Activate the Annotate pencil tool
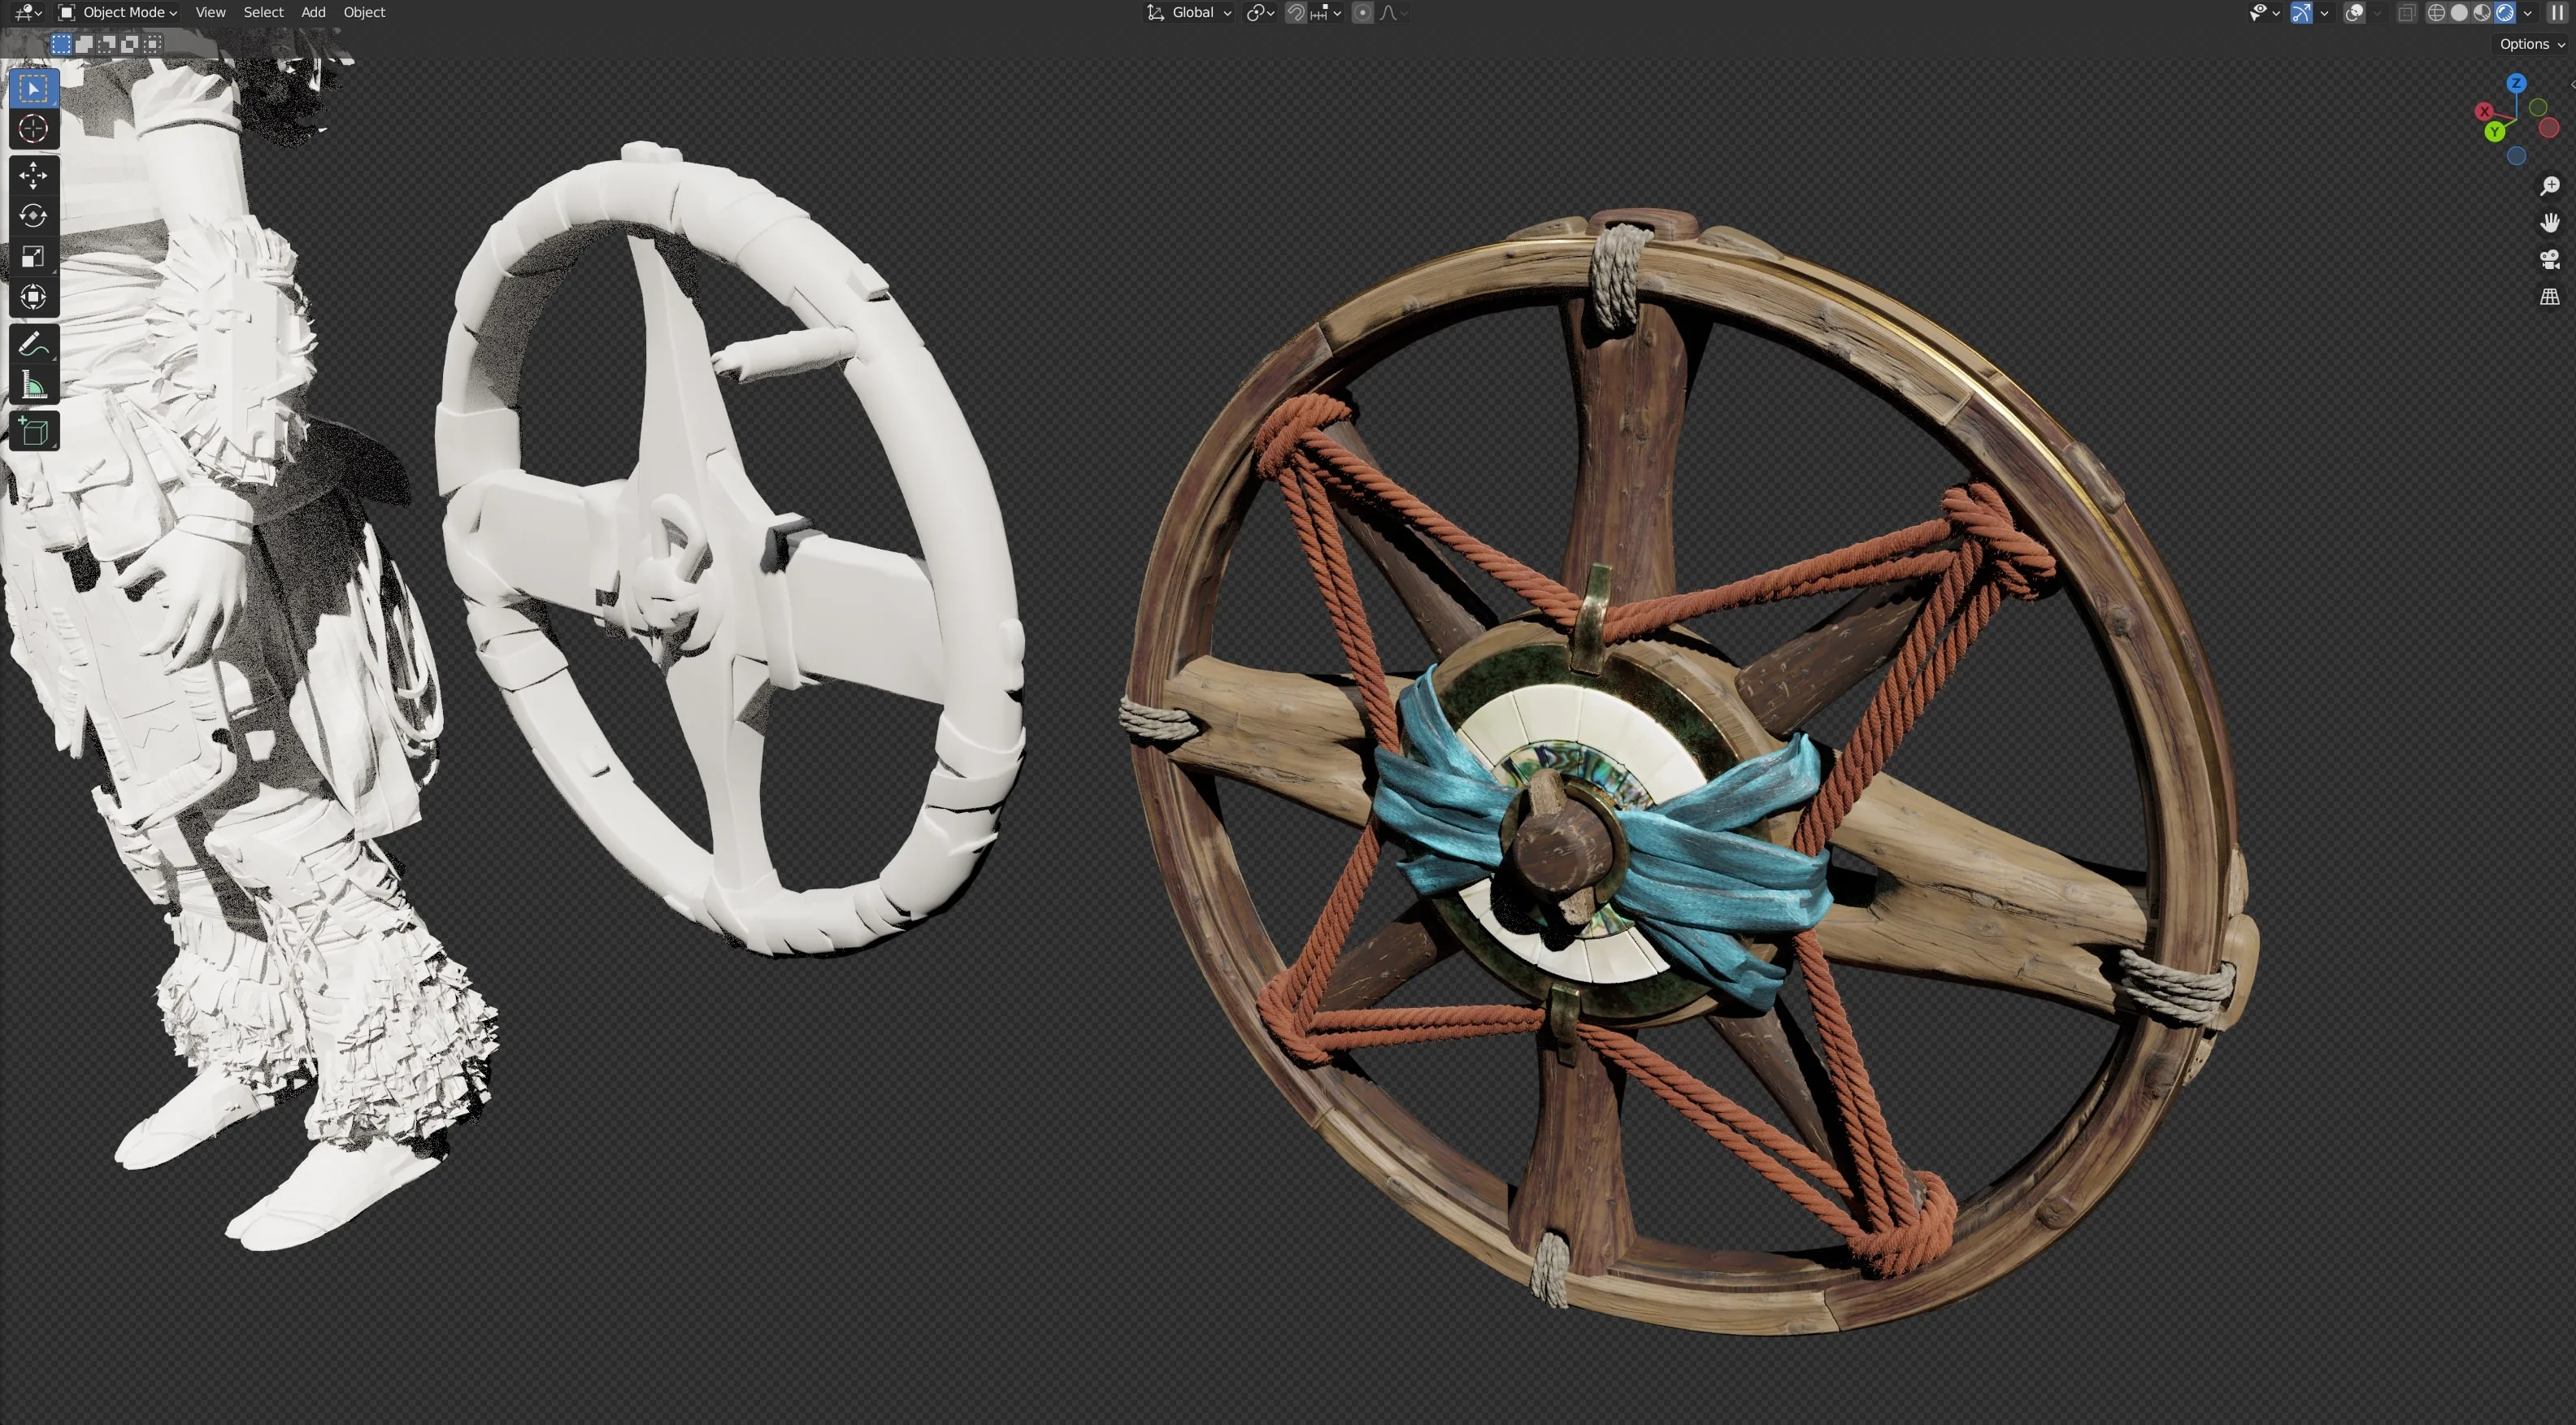2576x1425 pixels. coord(33,344)
